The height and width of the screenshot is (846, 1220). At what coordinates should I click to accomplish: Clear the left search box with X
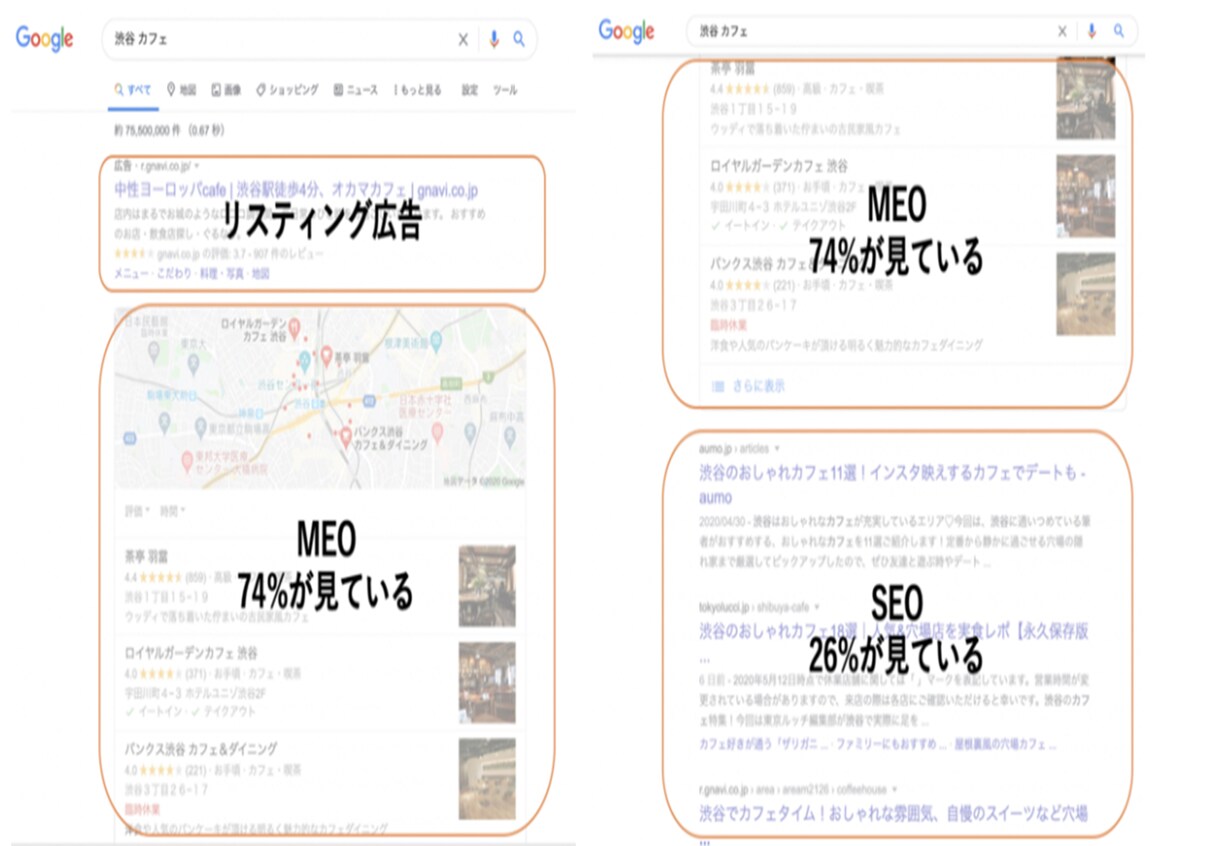pyautogui.click(x=463, y=40)
